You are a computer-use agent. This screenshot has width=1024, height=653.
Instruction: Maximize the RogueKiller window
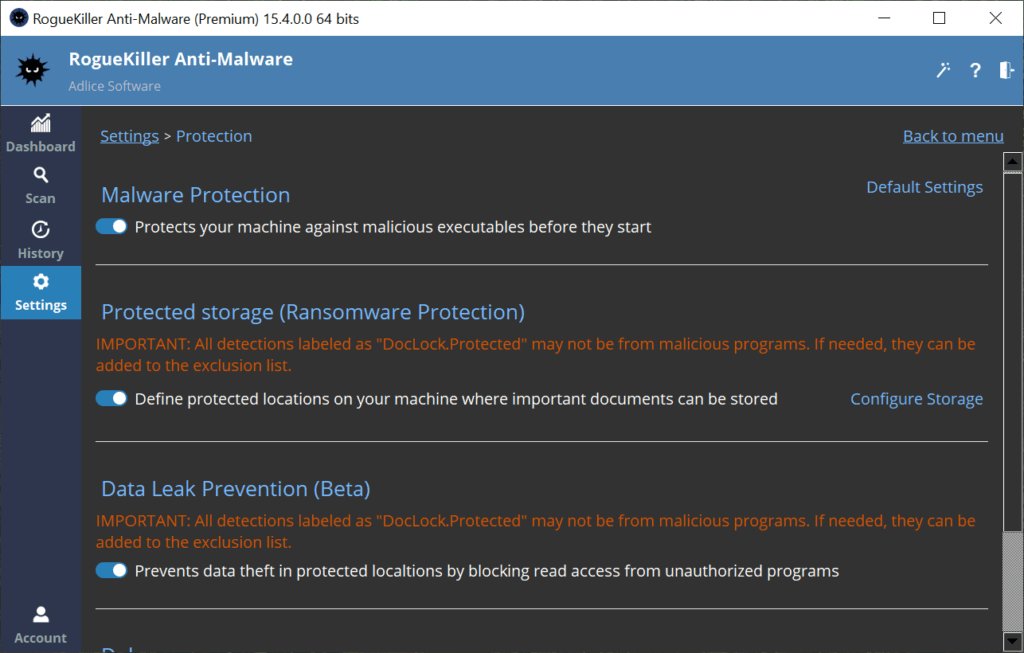click(x=939, y=18)
